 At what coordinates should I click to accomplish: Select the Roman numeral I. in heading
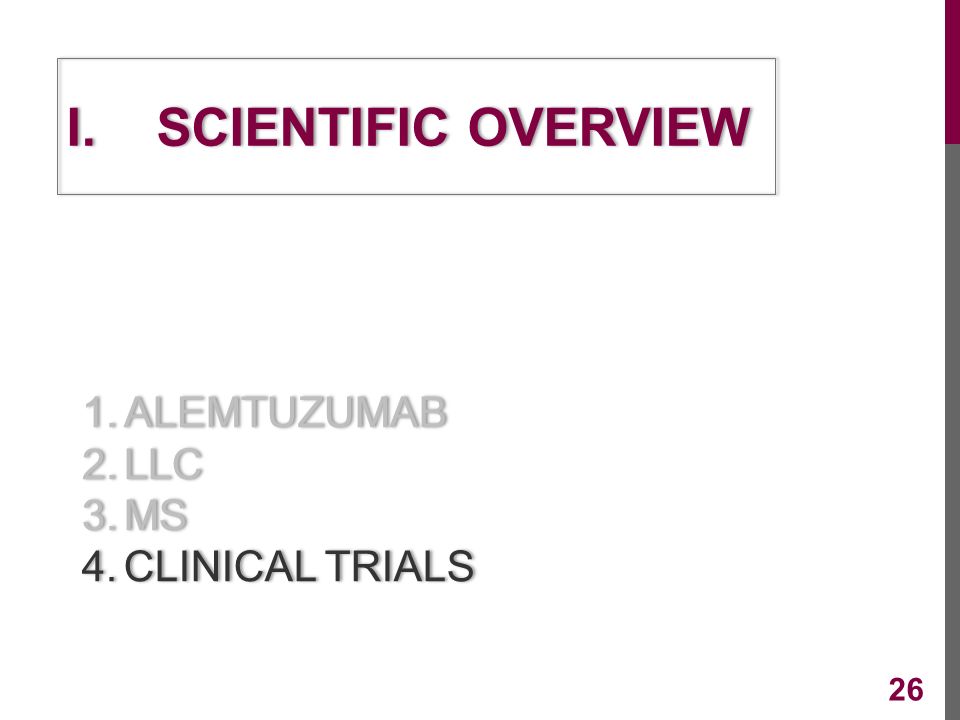pyautogui.click(x=81, y=127)
